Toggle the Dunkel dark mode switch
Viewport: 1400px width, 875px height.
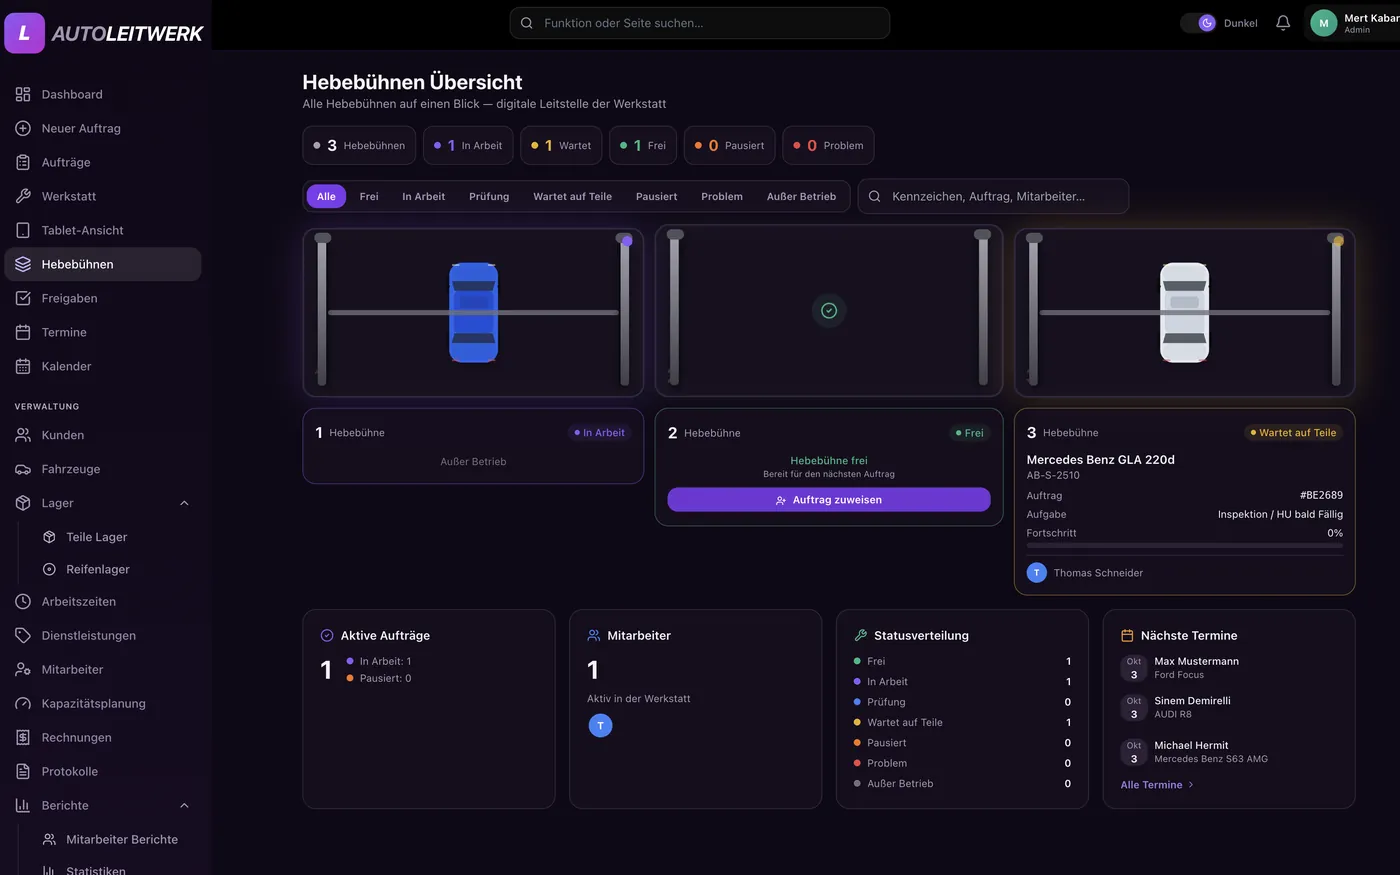coord(1198,23)
